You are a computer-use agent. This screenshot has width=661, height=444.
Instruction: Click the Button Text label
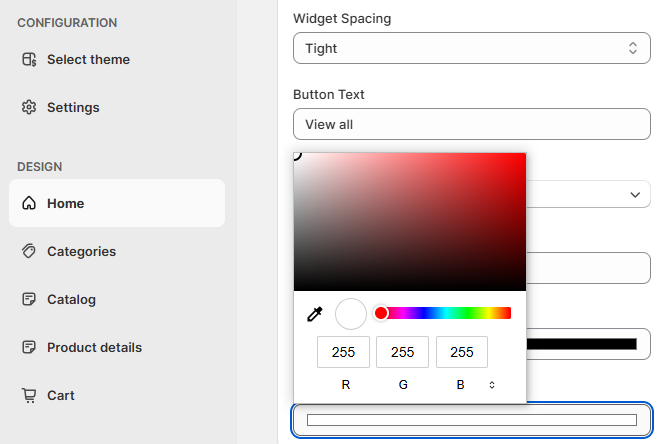coord(328,94)
